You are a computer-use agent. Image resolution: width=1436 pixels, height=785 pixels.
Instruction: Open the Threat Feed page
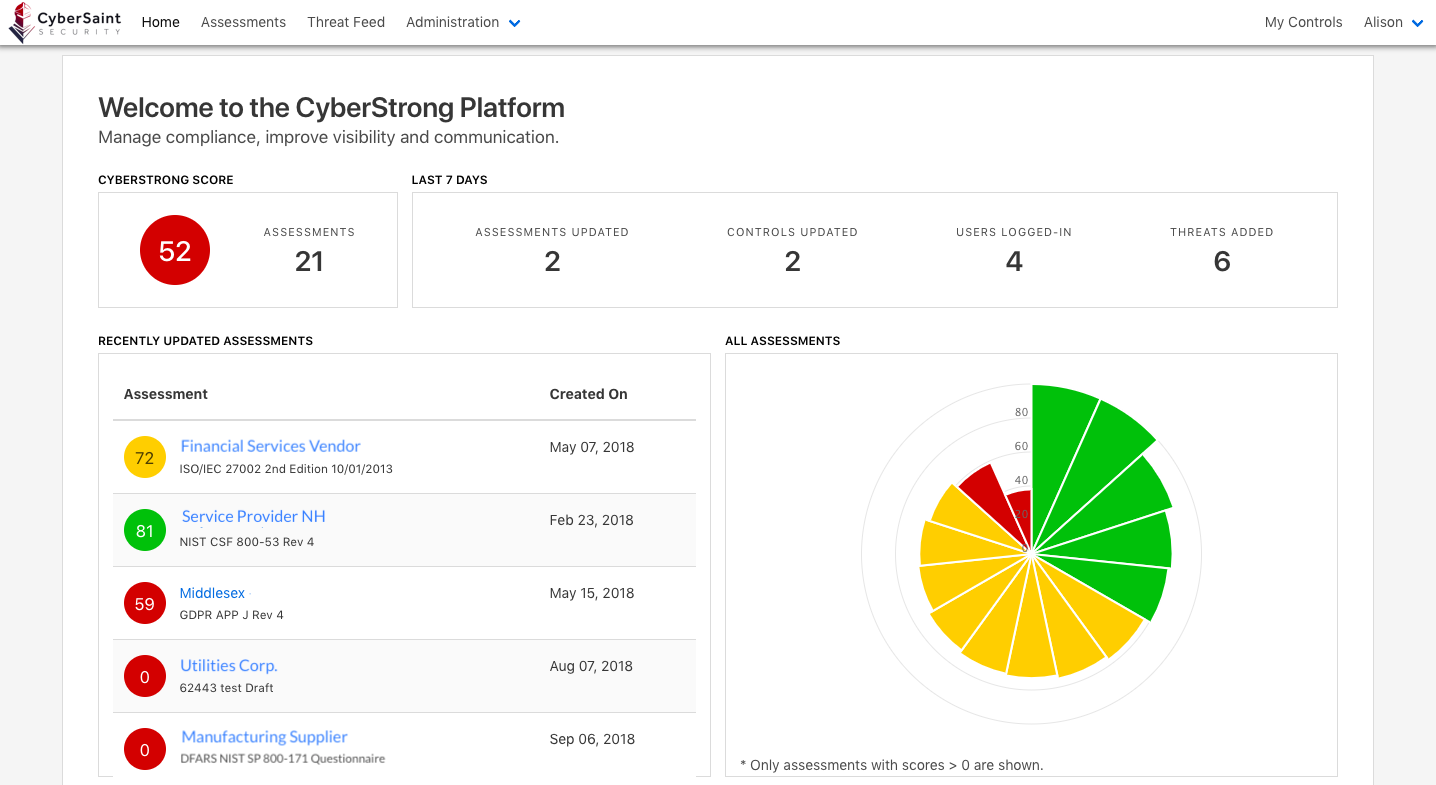(x=346, y=22)
